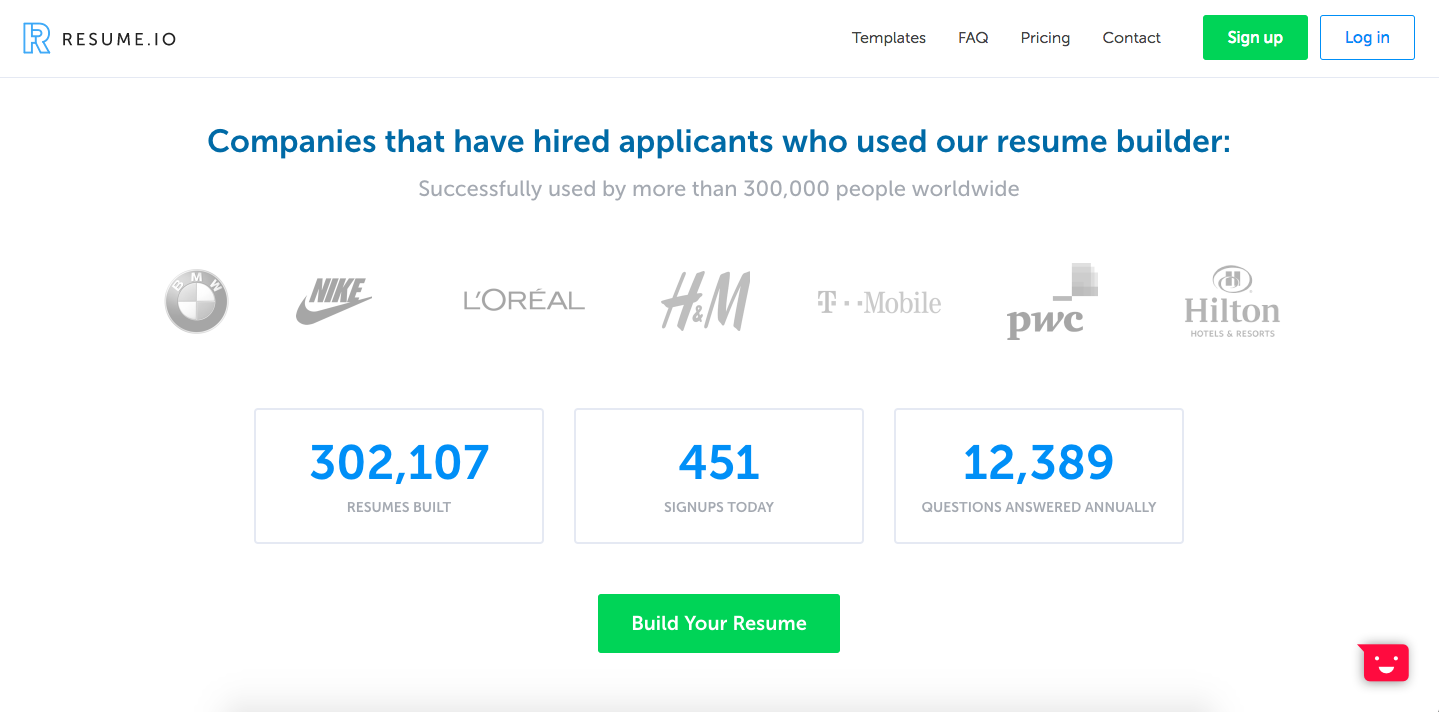Click the 'QUESTIONS ANSWERED ANNUALLY' label
Viewport: 1439px width, 712px height.
[1039, 507]
